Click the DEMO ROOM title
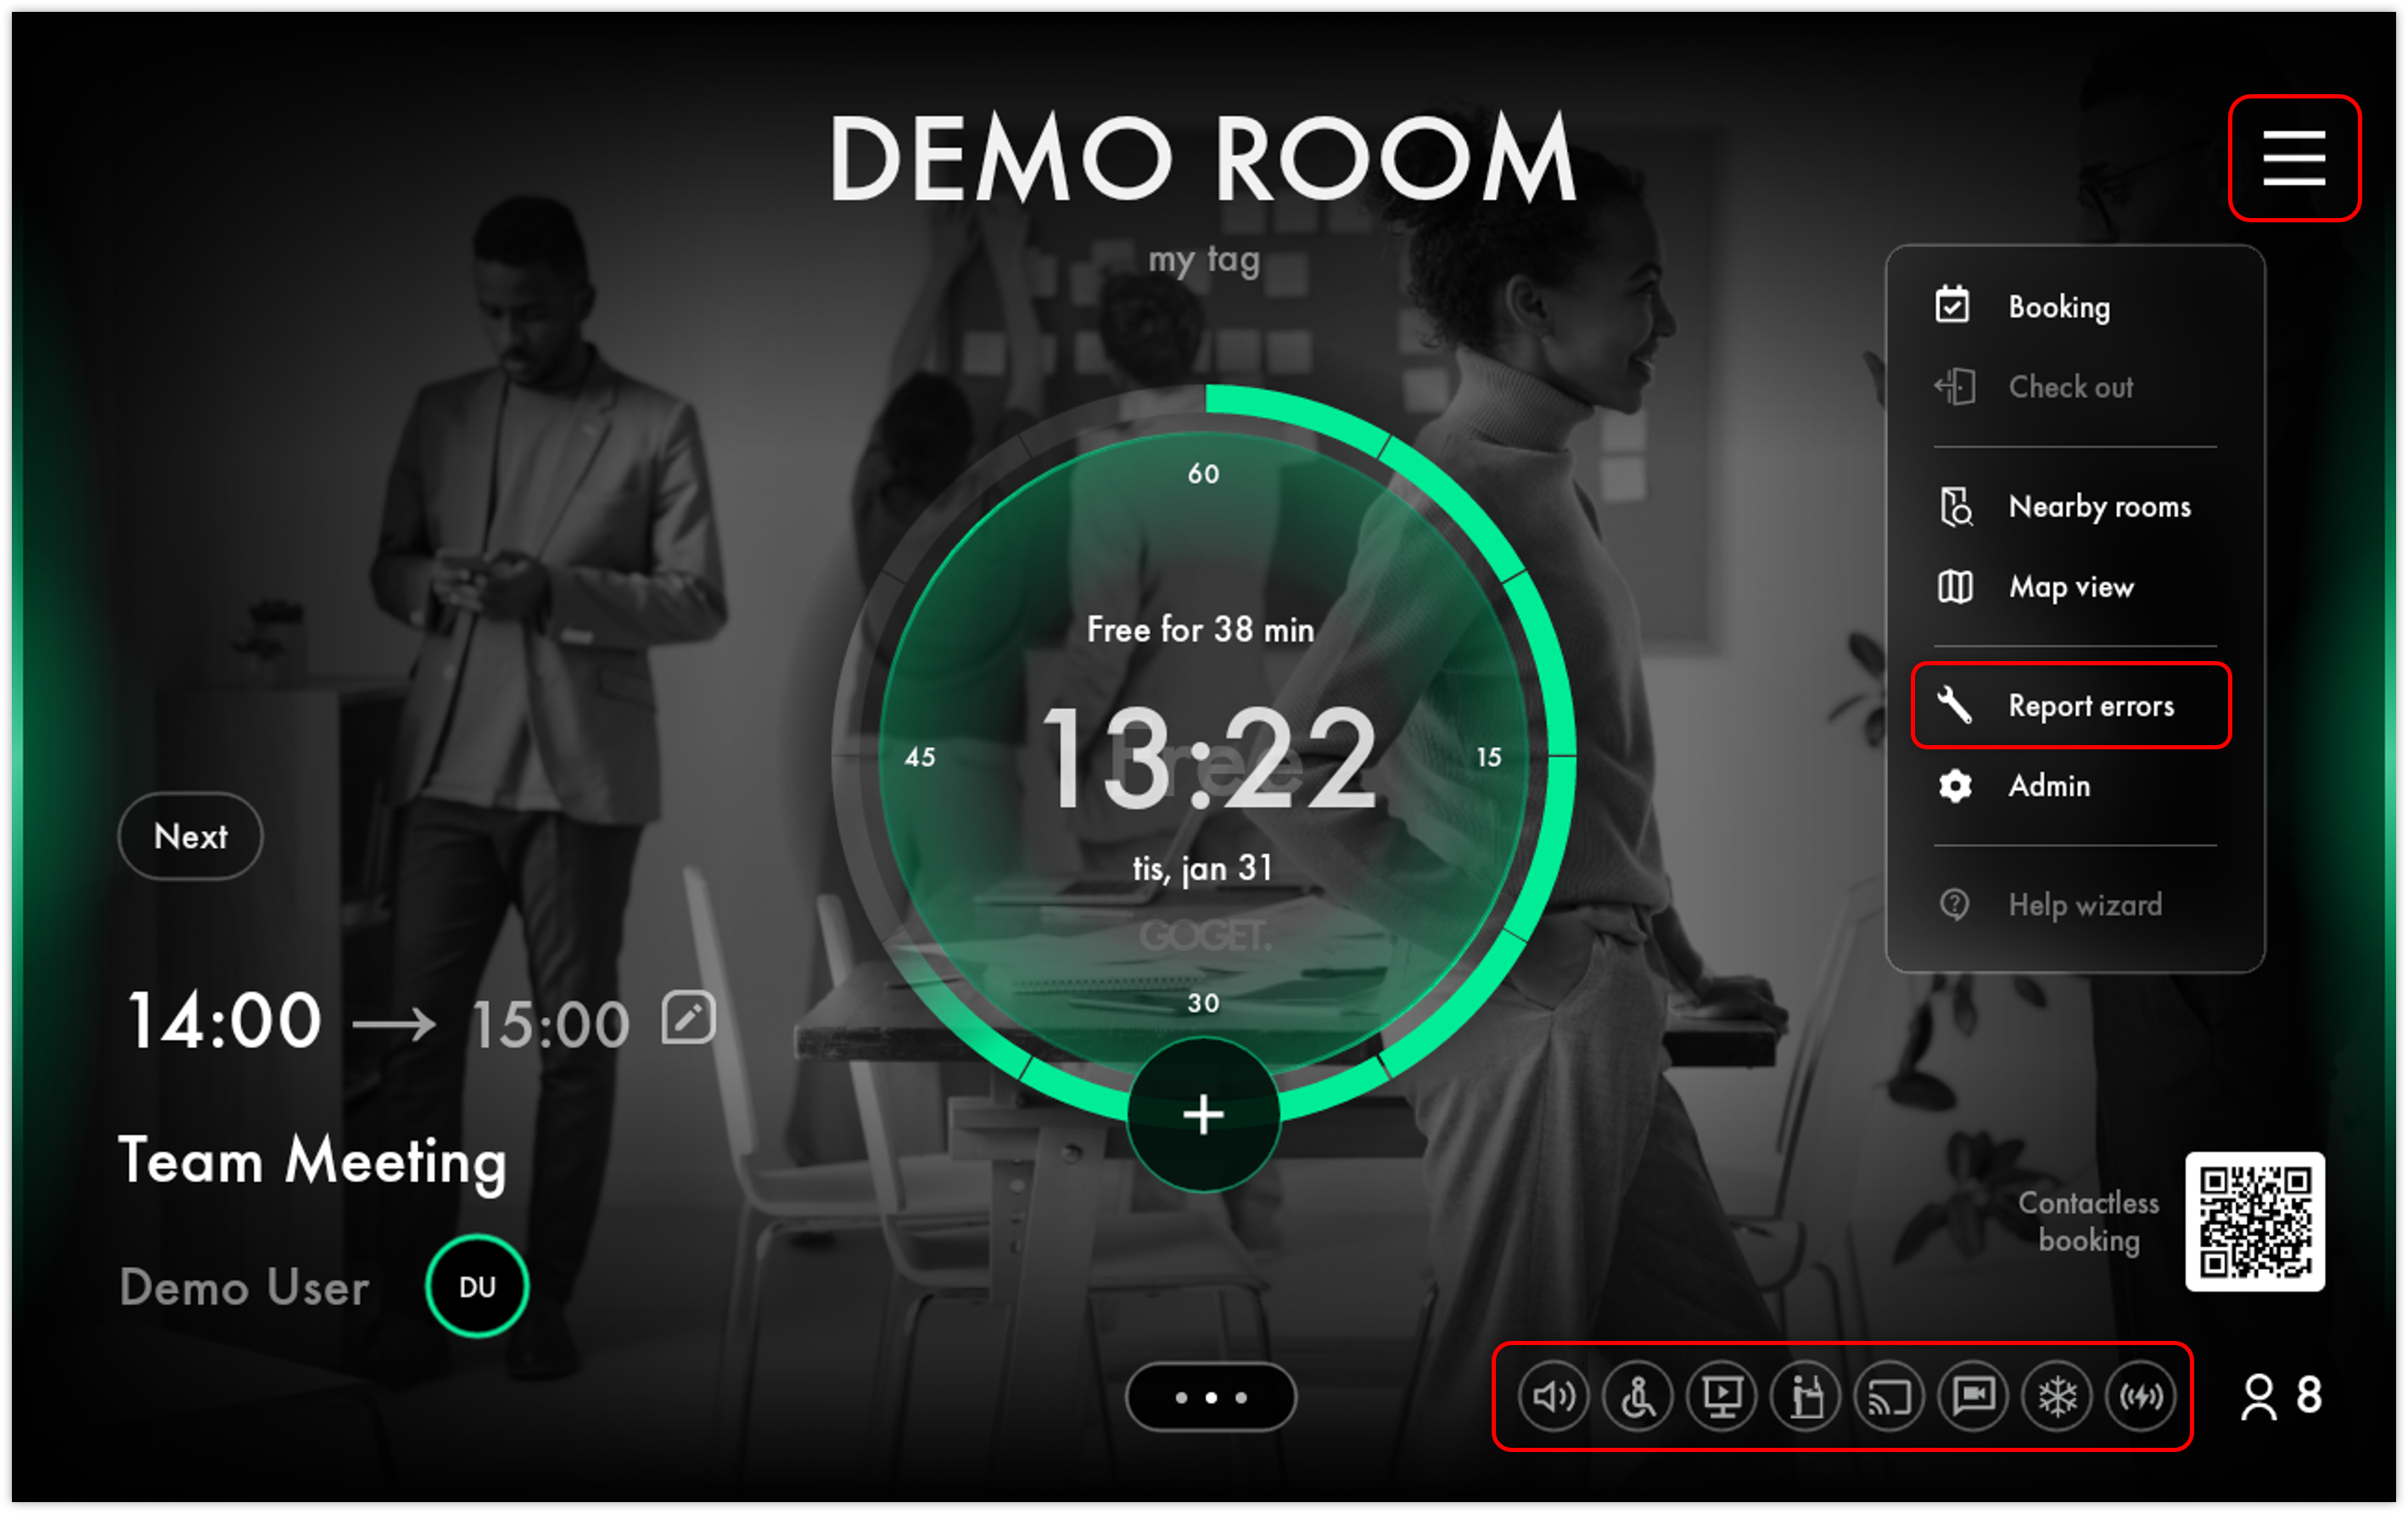The image size is (2408, 1514). tap(1203, 158)
